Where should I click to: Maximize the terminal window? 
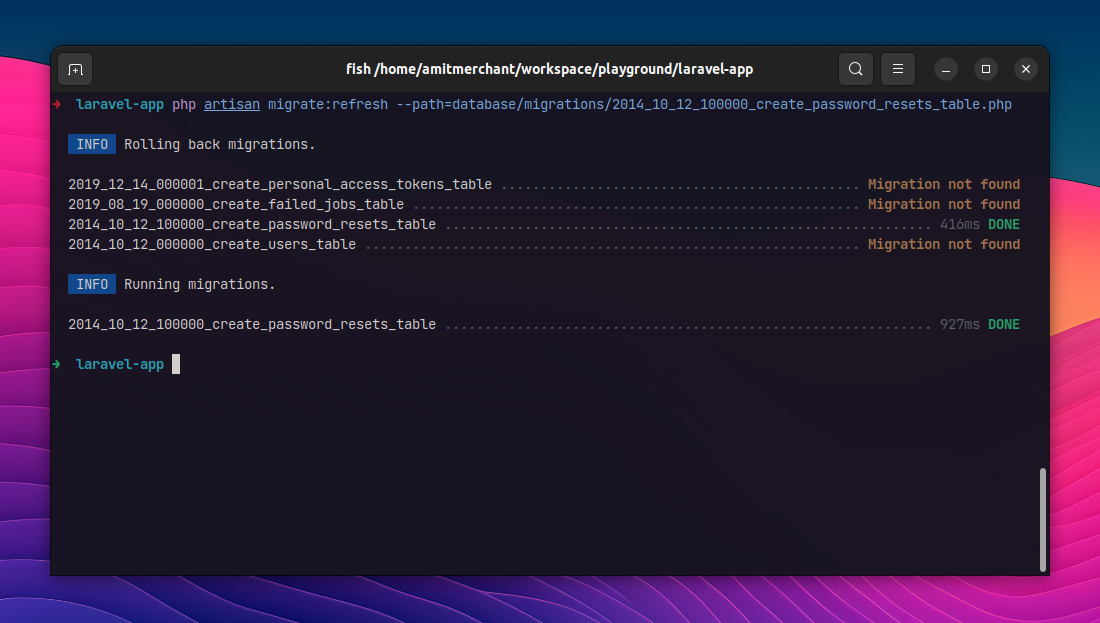(x=986, y=69)
